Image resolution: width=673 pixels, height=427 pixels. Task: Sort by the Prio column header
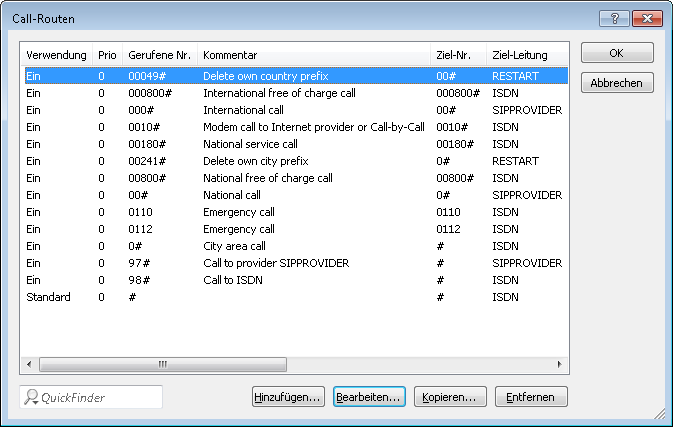[107, 54]
